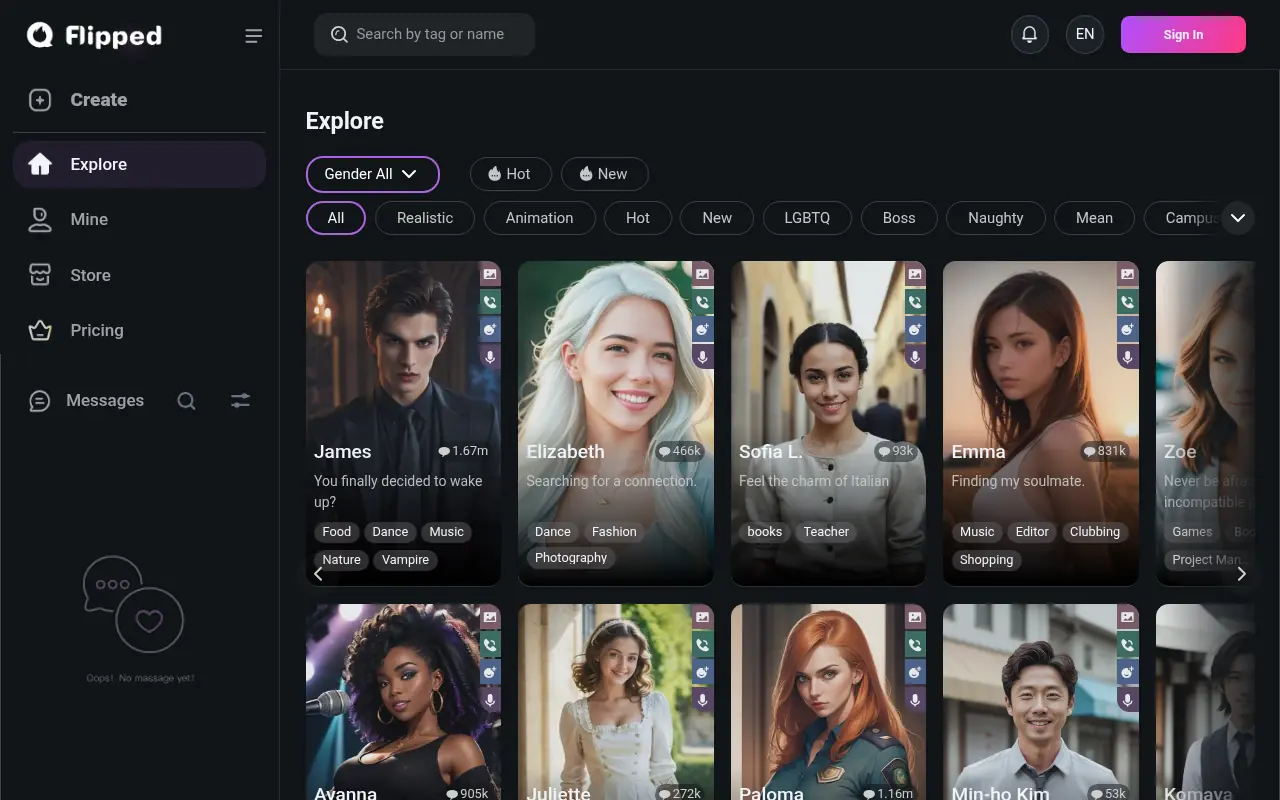Open the gallery icon on James's card
Viewport: 1280px width, 800px height.
click(490, 273)
